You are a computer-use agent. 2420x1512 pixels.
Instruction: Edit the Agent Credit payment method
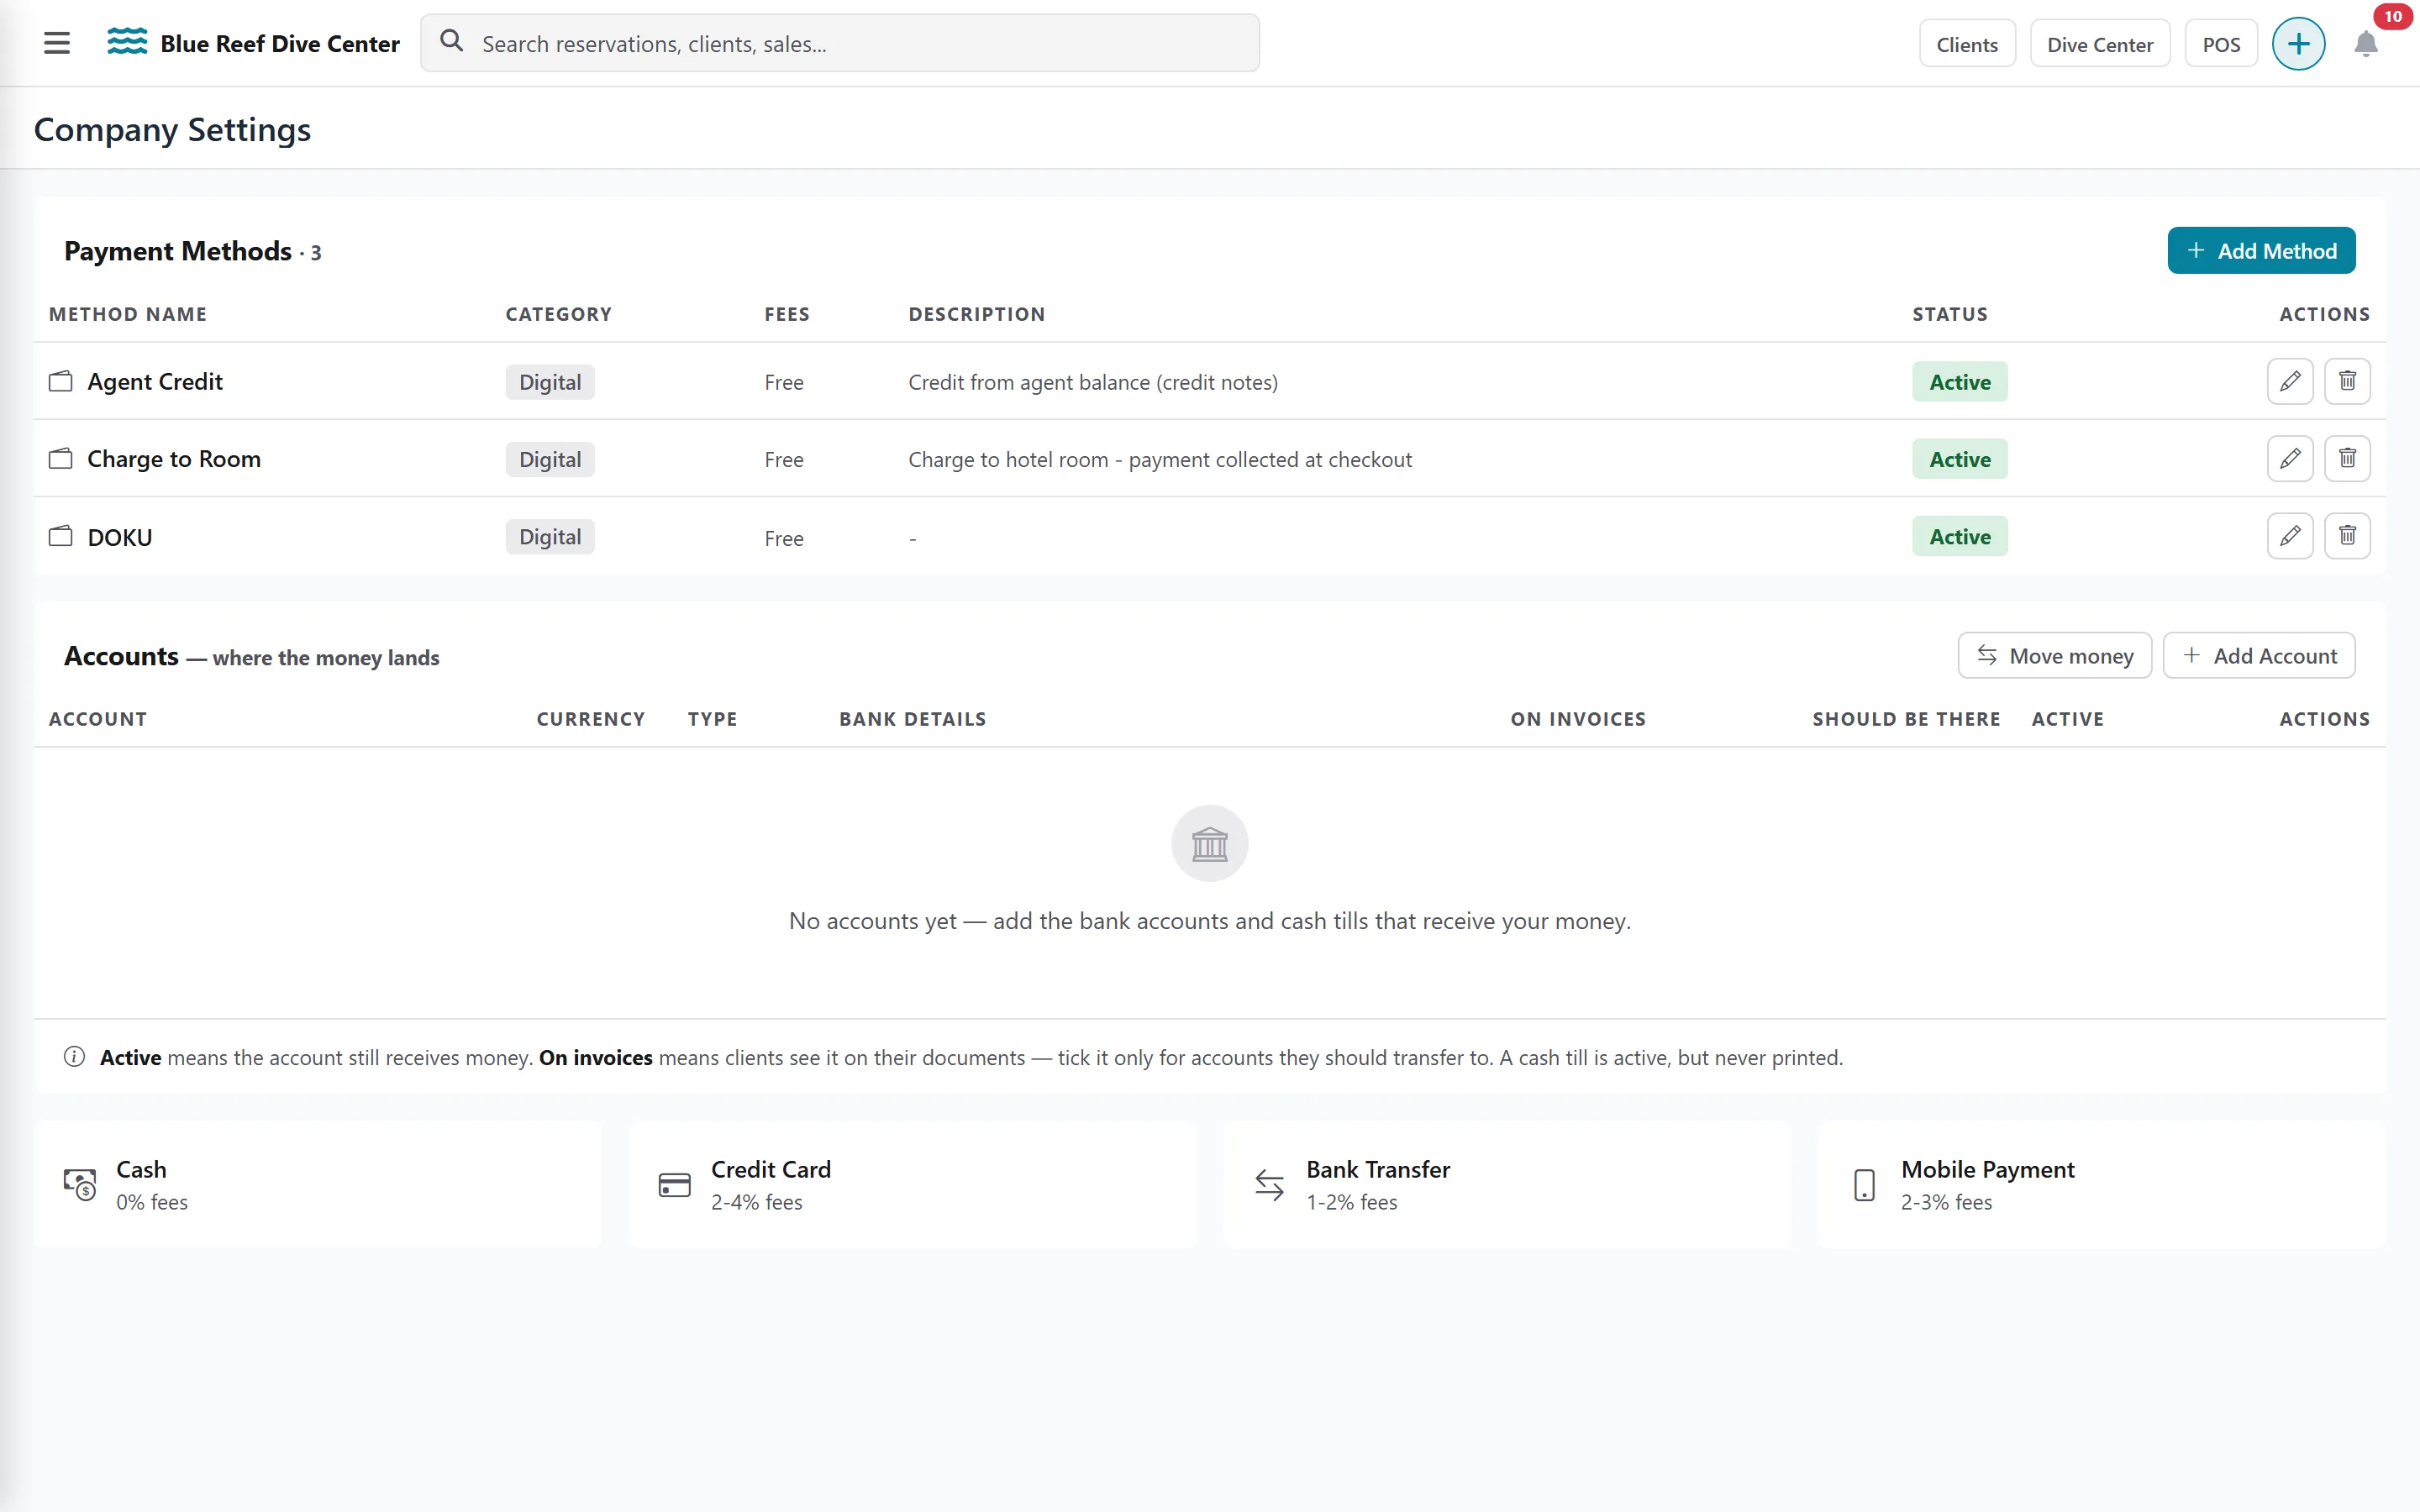[x=2290, y=381]
